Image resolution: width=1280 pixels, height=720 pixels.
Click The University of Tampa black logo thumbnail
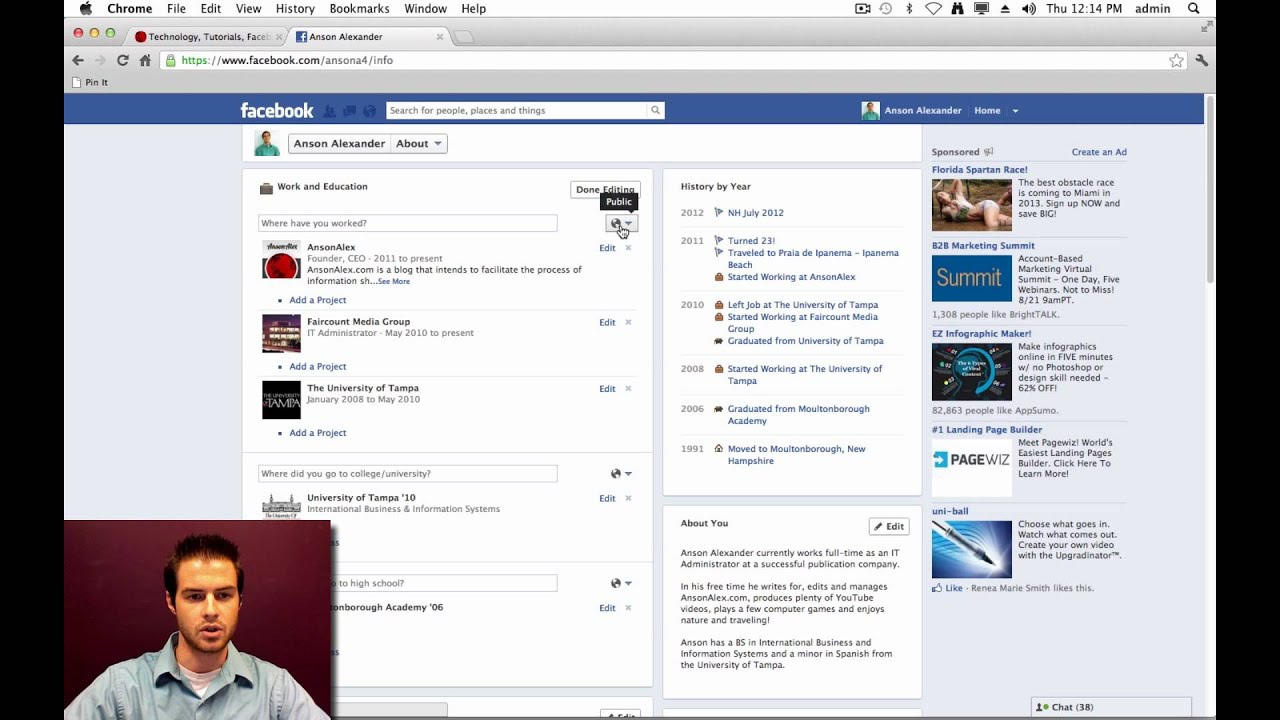pos(281,400)
